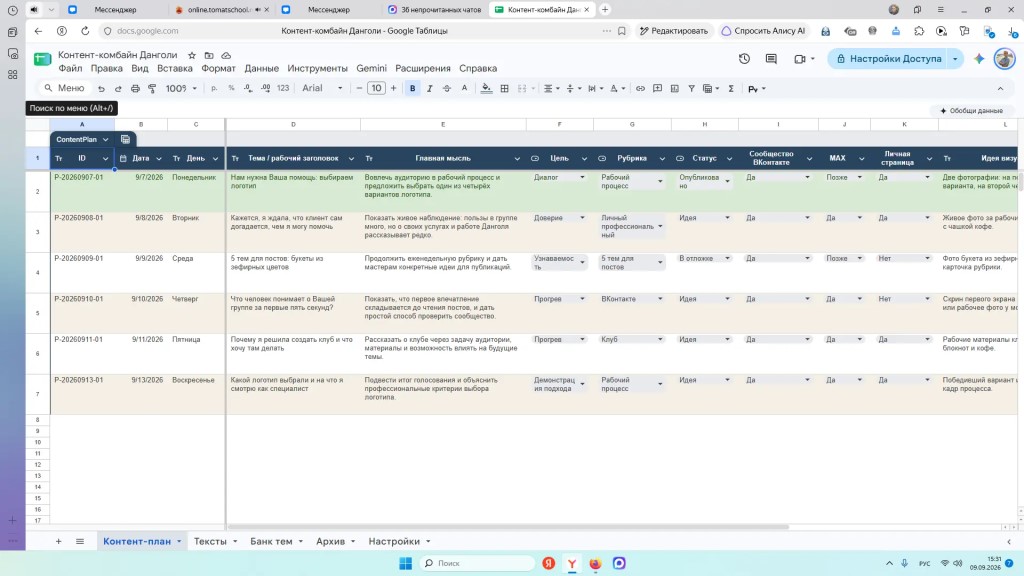Select the paint format roller tool

pos(152,89)
